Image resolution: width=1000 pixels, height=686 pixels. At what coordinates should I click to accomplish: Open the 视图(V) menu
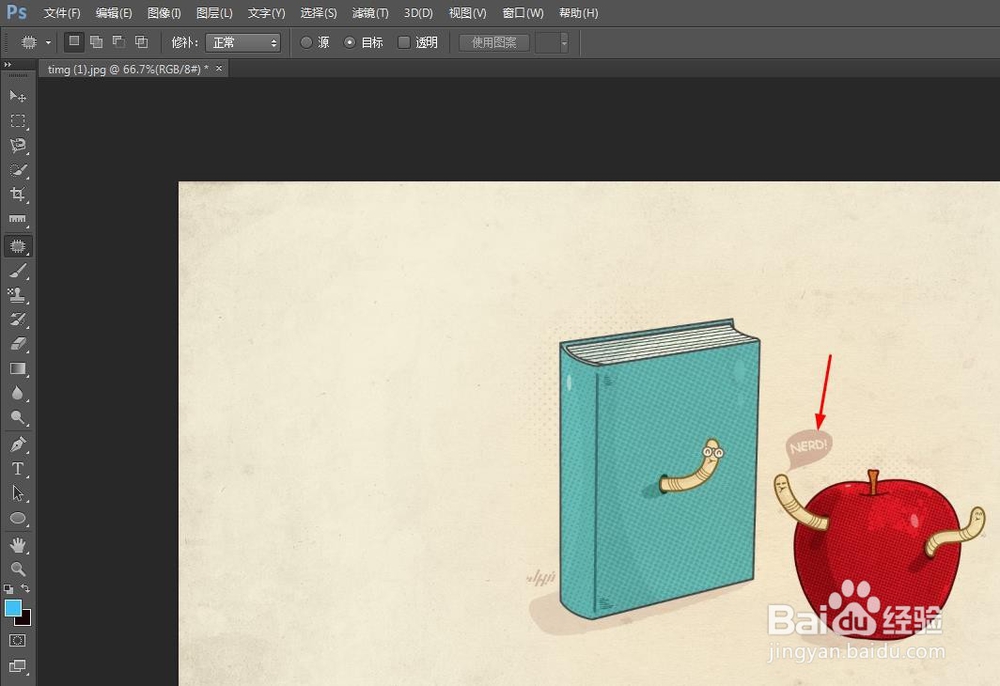tap(467, 13)
